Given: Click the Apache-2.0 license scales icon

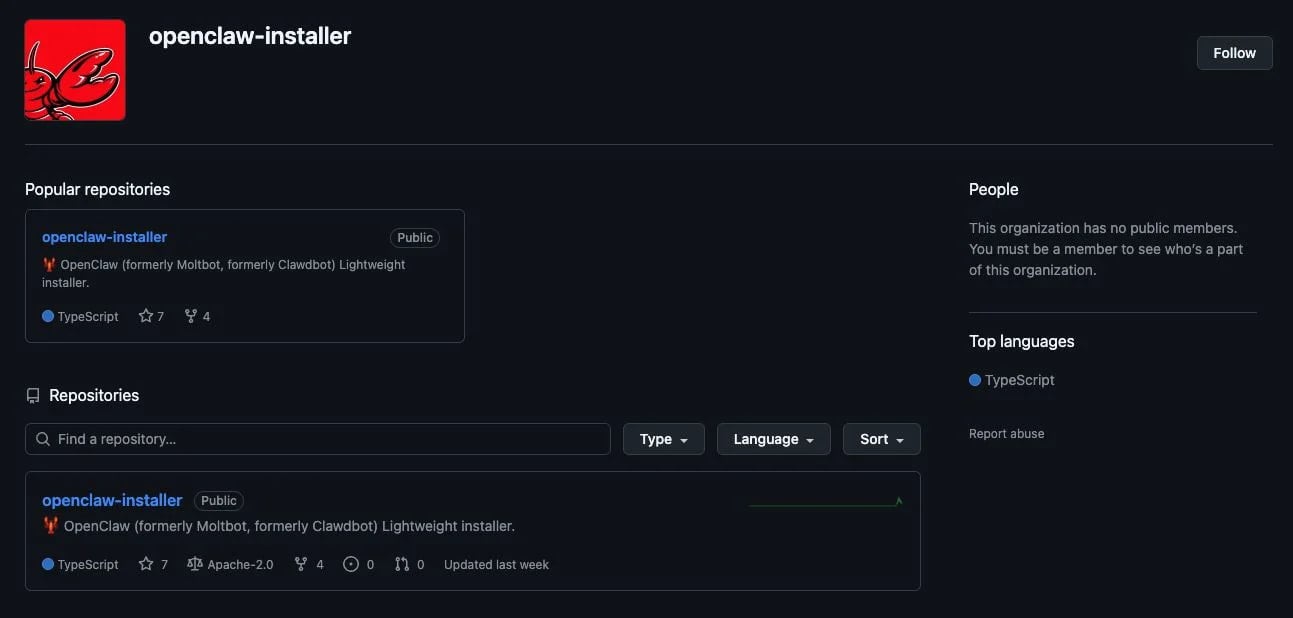Looking at the screenshot, I should [193, 563].
